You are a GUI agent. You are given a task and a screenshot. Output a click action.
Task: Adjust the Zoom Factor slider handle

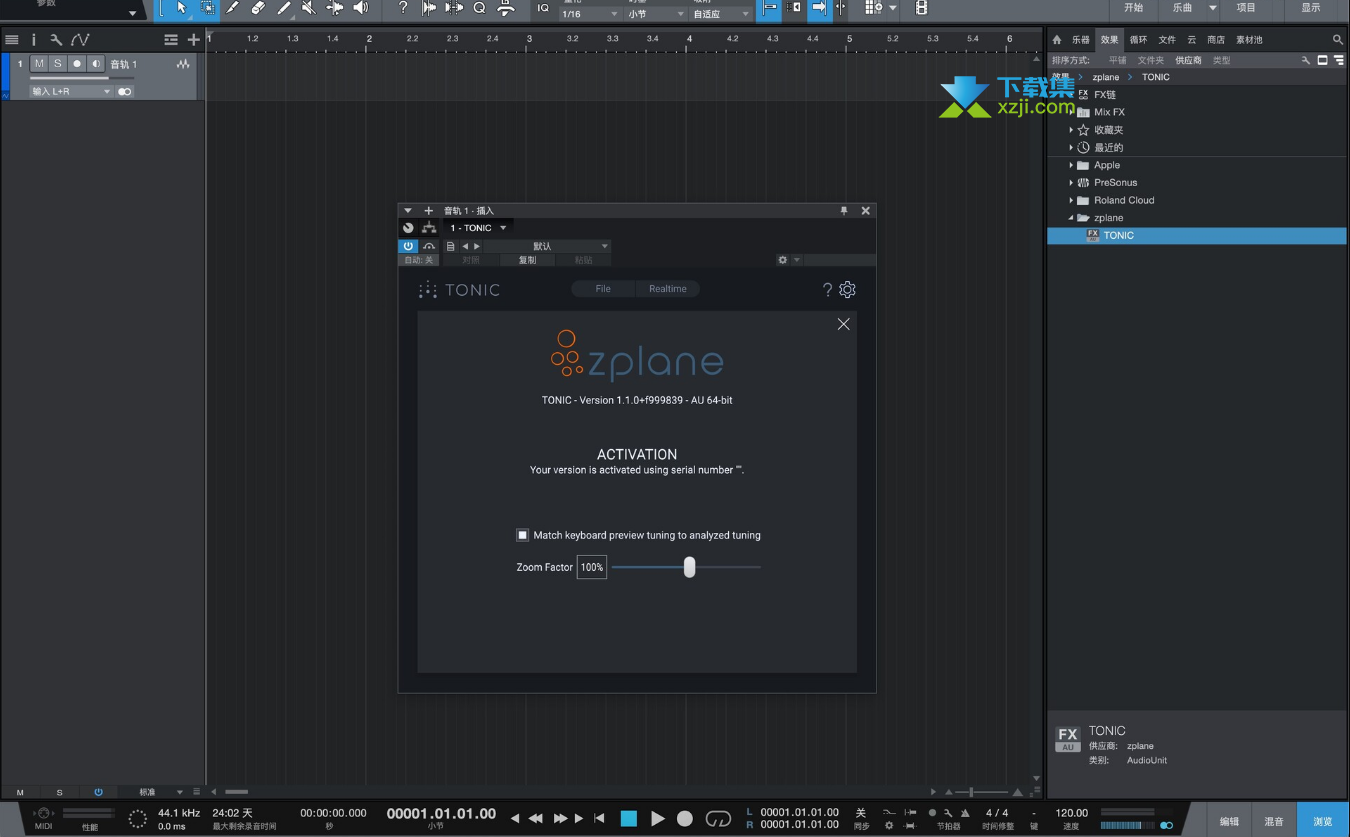click(689, 567)
